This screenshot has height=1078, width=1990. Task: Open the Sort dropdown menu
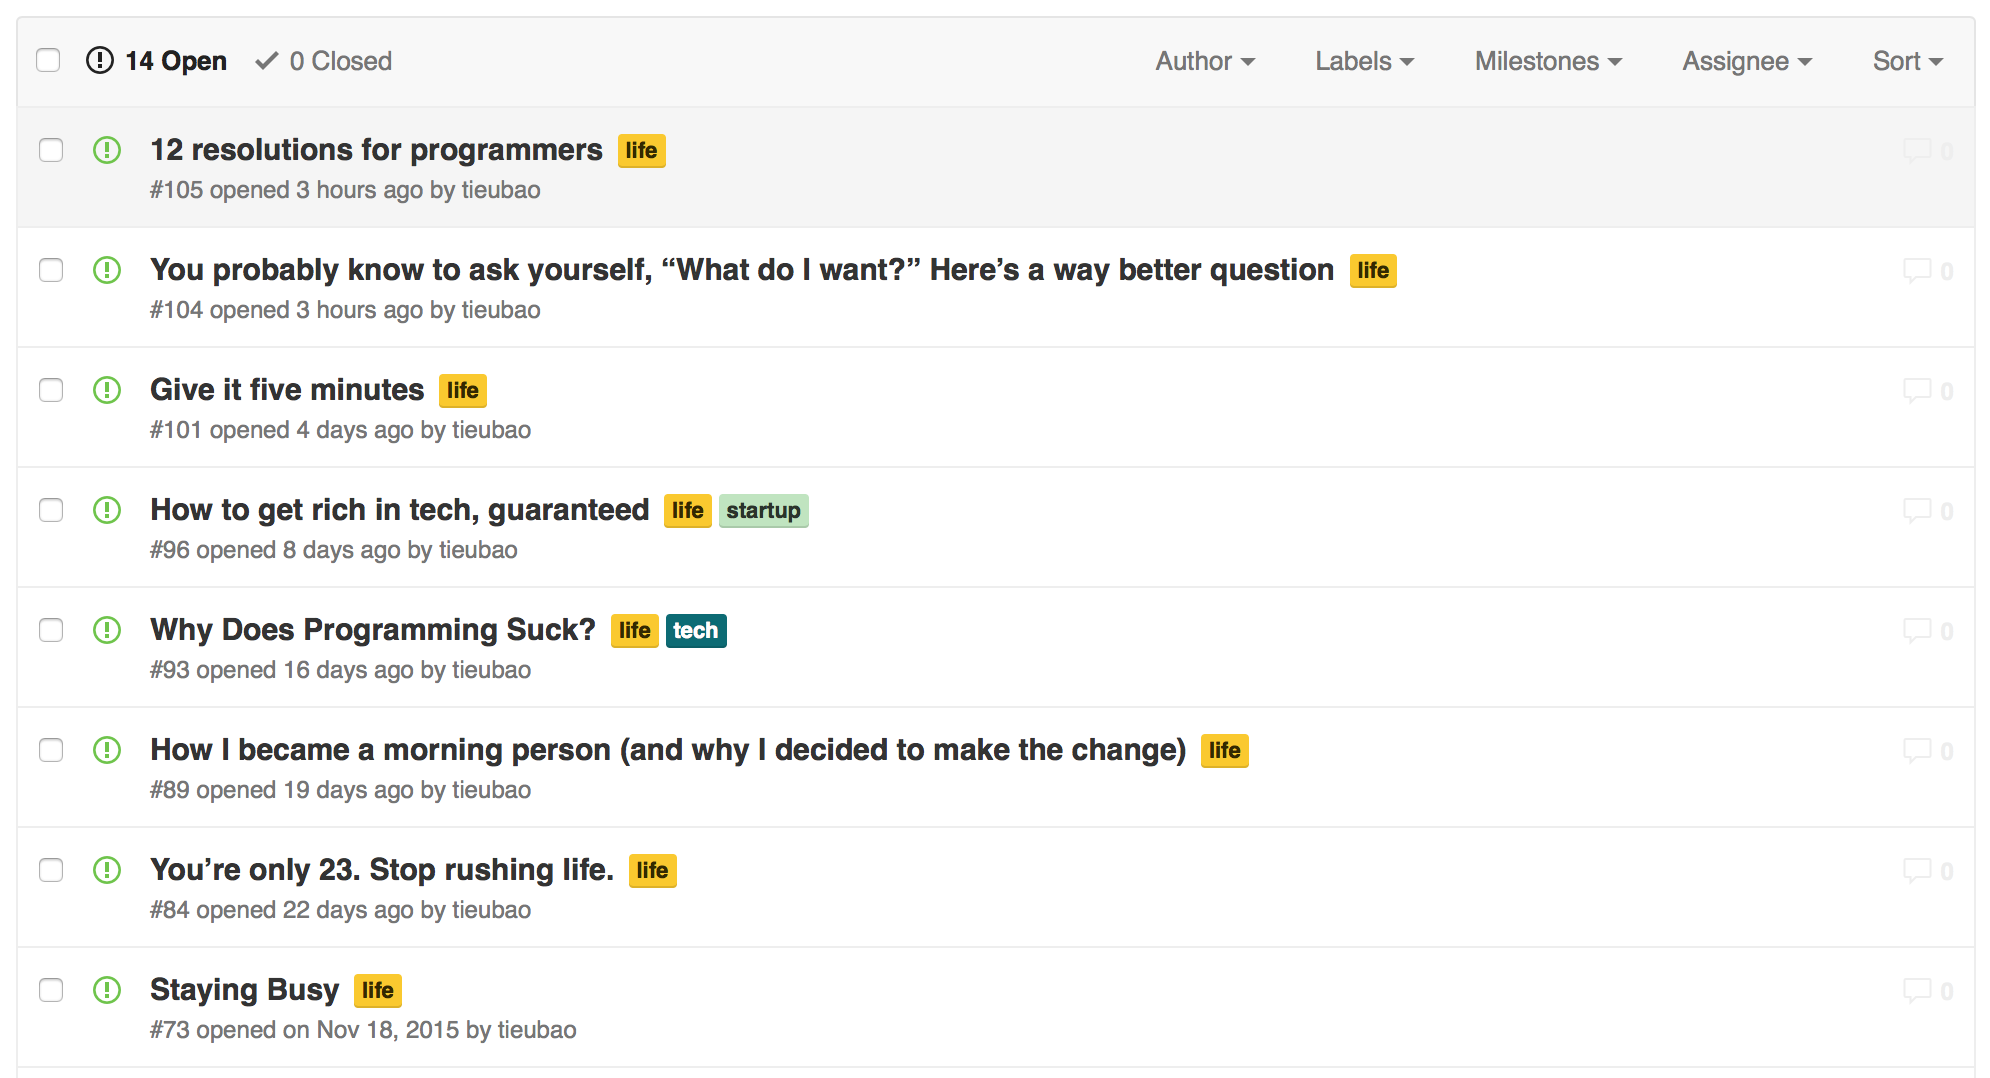pyautogui.click(x=1907, y=61)
